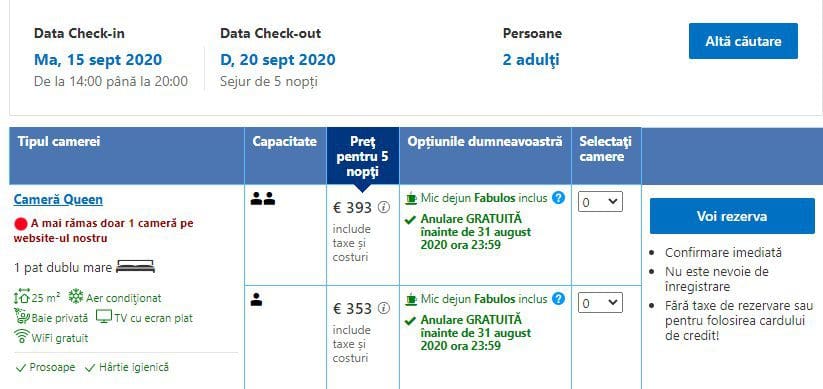Click the Voi rezerva button
The image size is (823, 389).
pyautogui.click(x=732, y=216)
